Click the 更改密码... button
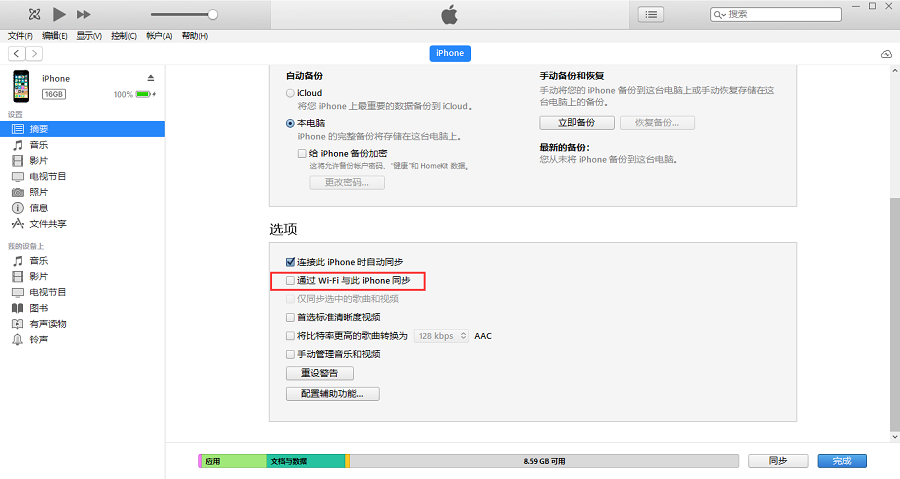 [x=347, y=182]
